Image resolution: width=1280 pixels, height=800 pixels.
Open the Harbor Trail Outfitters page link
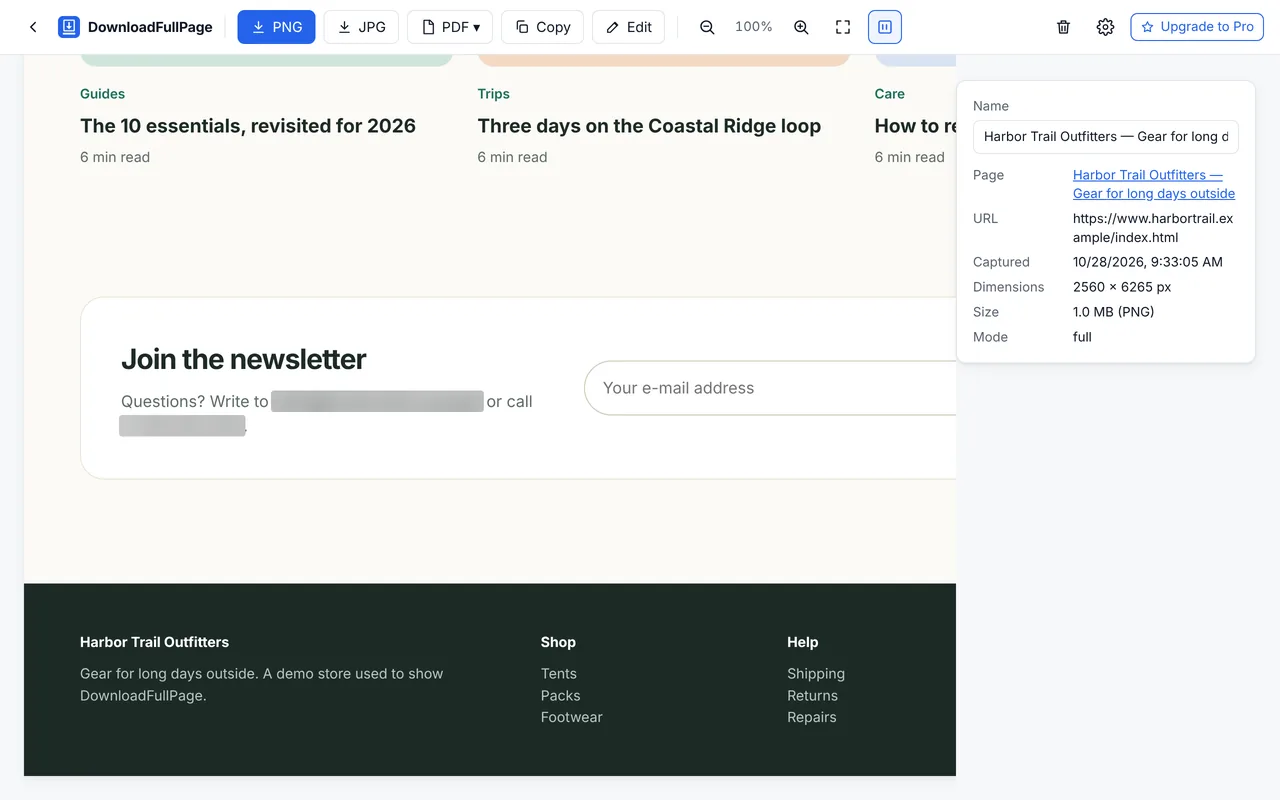(1154, 184)
